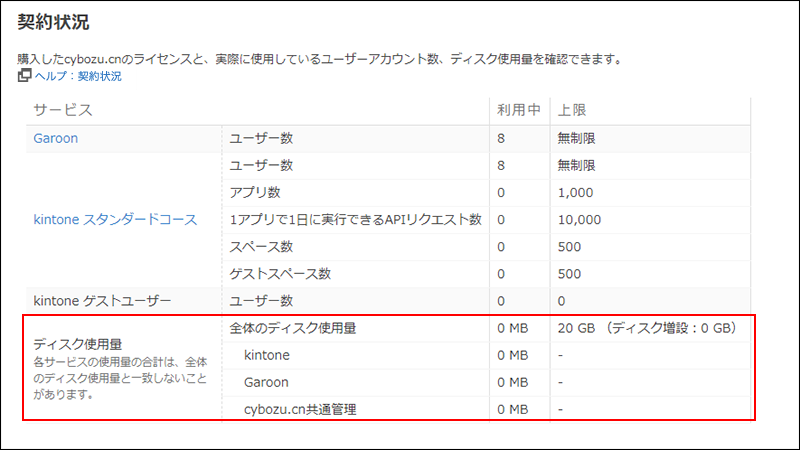Click the 上限 column header
The height and width of the screenshot is (450, 800).
(572, 109)
